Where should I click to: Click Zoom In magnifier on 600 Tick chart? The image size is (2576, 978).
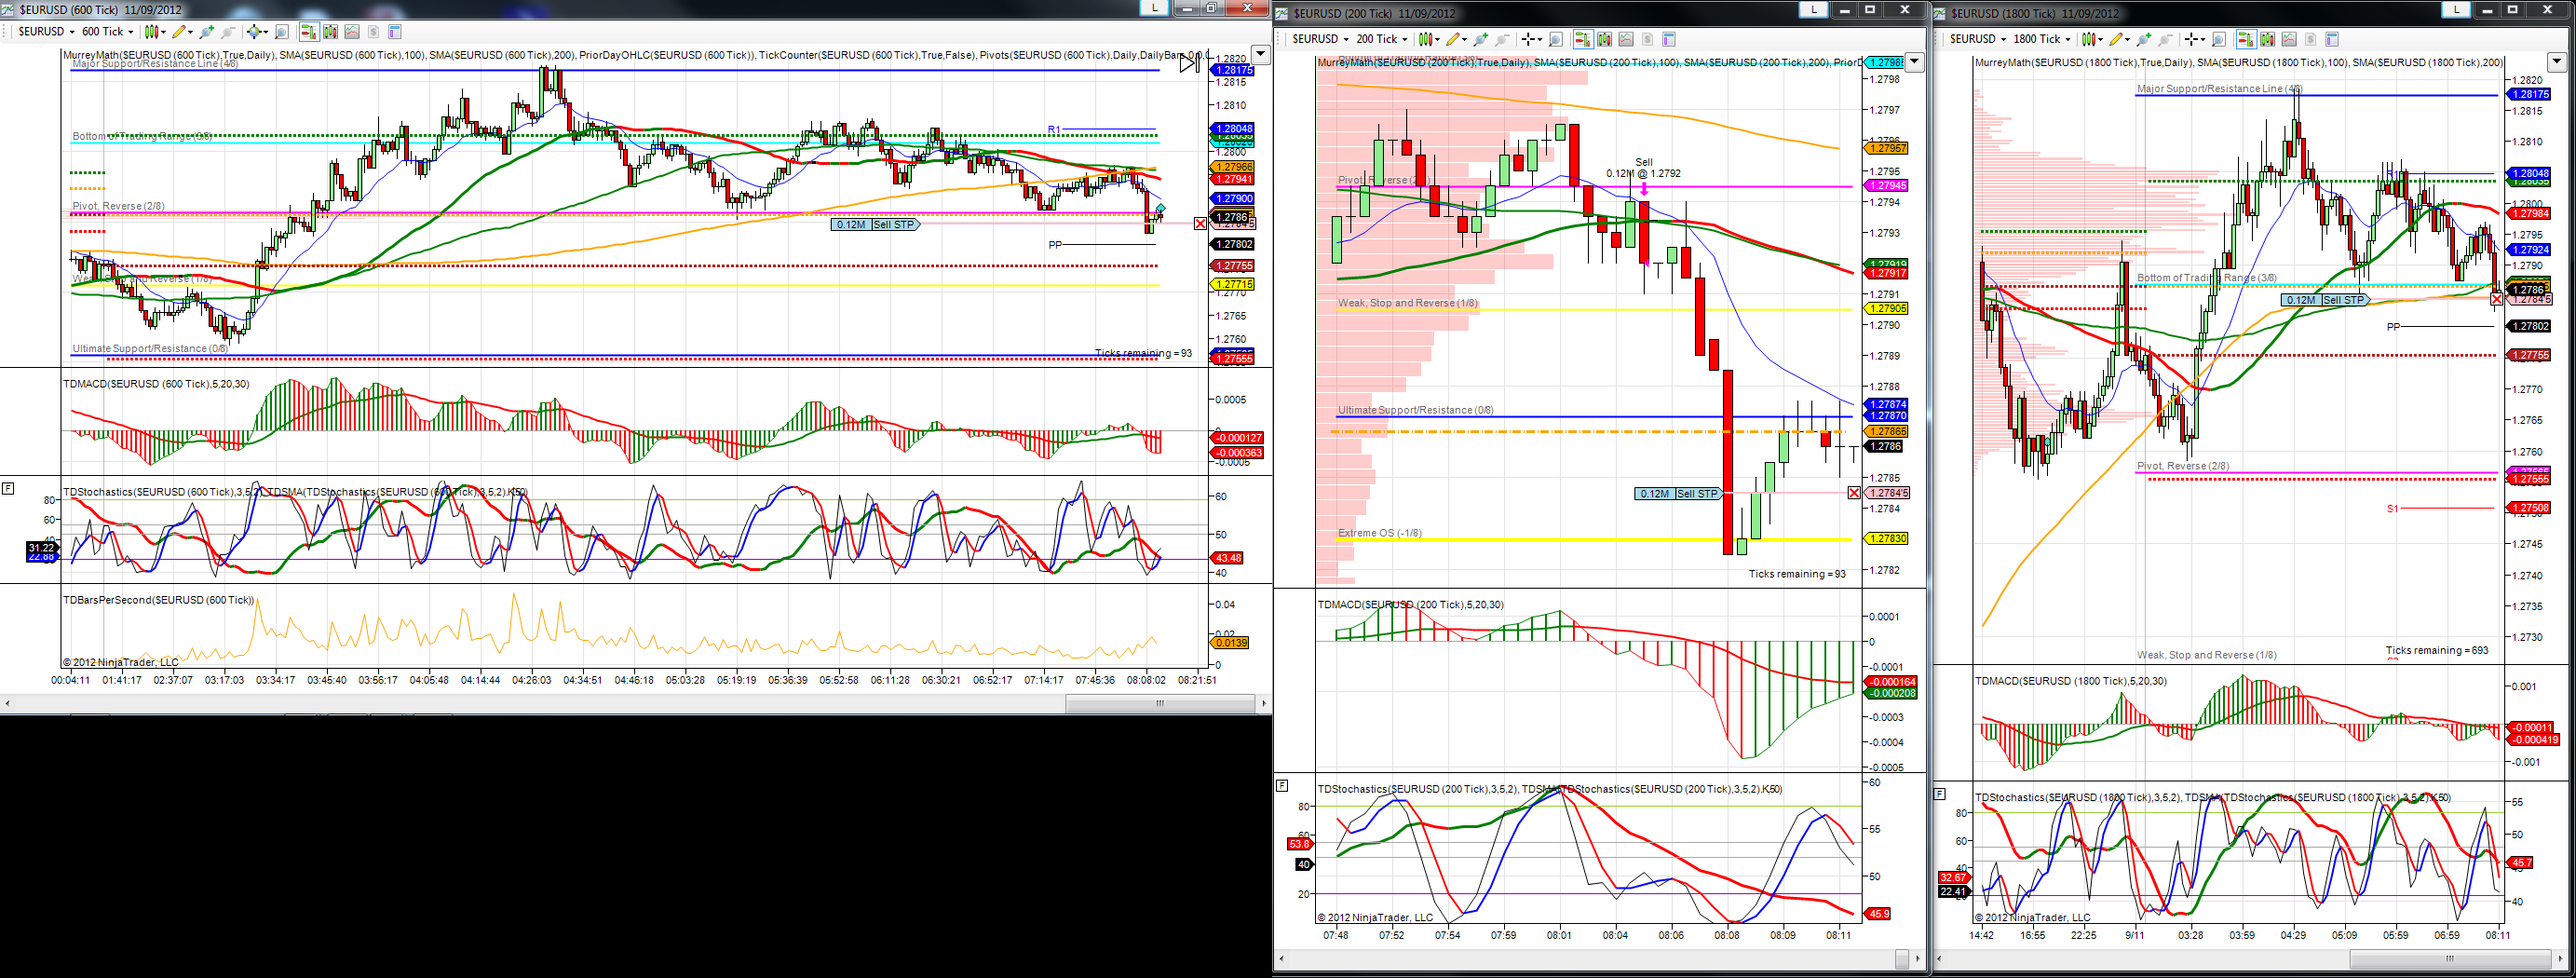tap(207, 32)
